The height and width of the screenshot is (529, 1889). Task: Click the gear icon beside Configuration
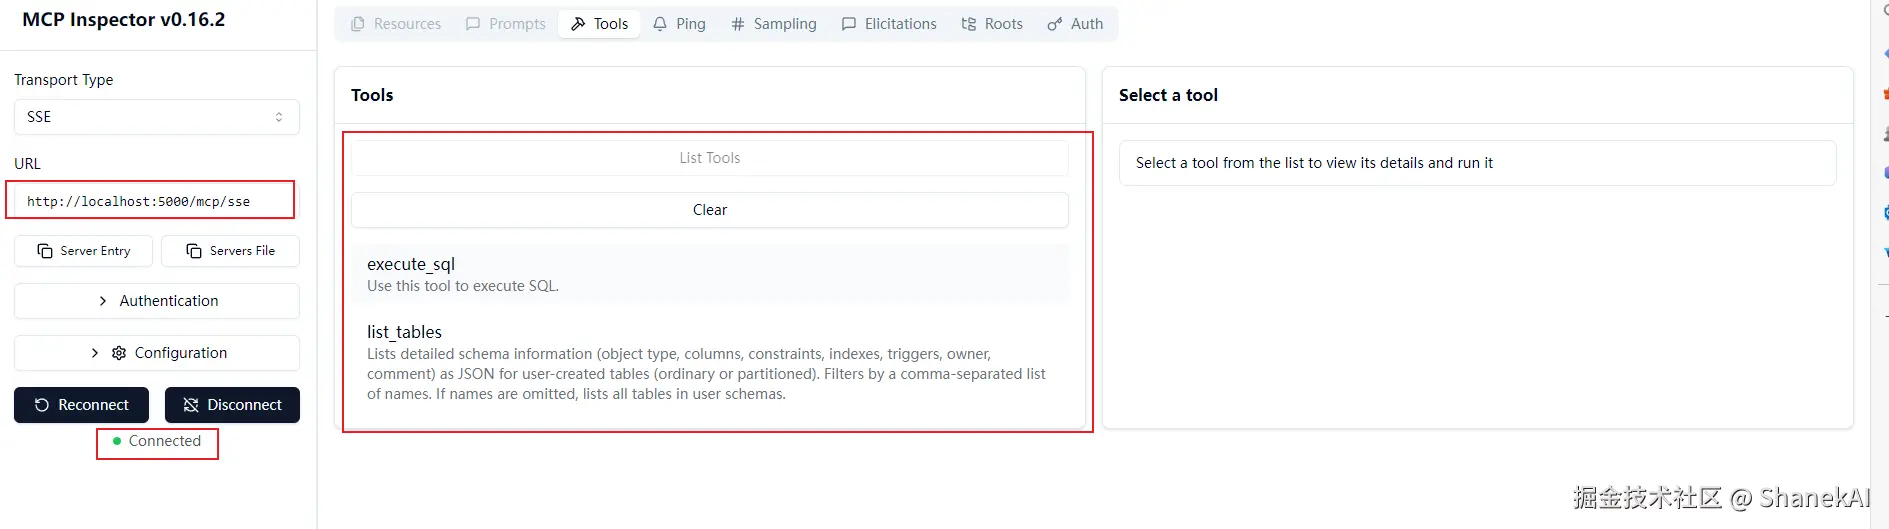pyautogui.click(x=119, y=353)
